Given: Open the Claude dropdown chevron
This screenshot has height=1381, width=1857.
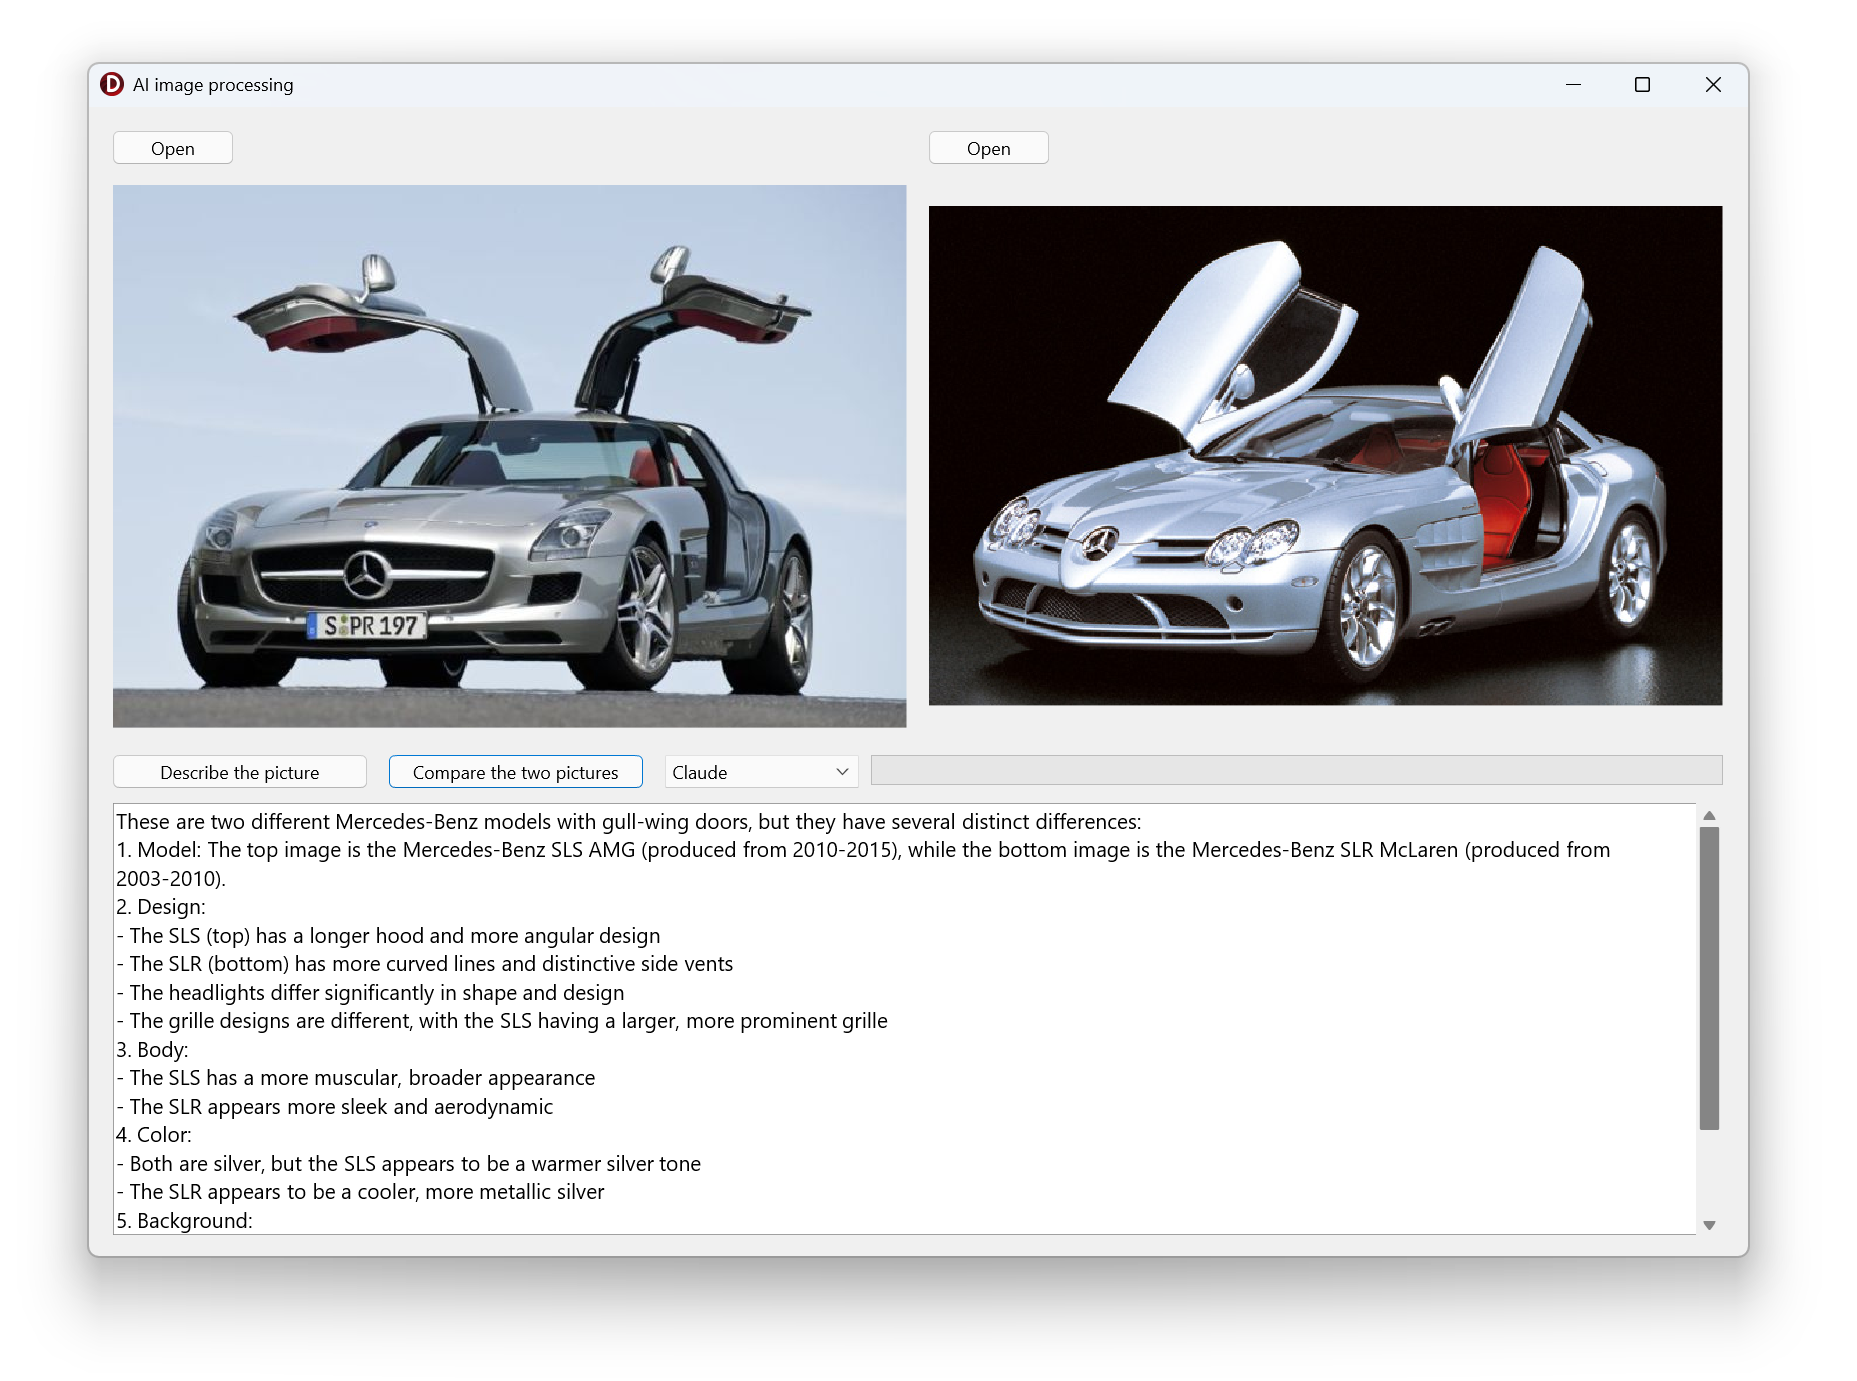Looking at the screenshot, I should click(840, 771).
